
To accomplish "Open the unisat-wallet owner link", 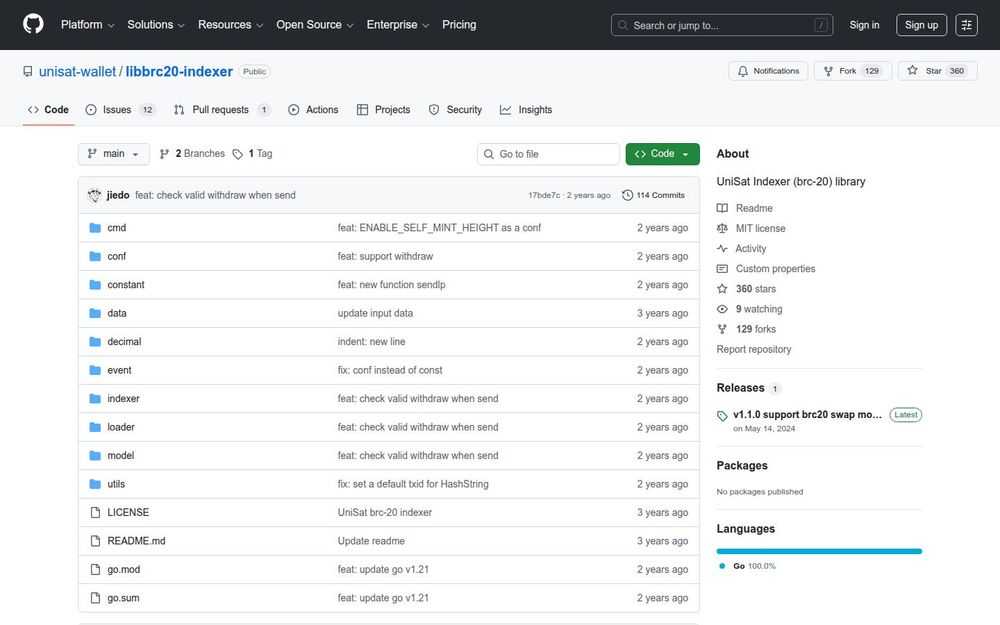I will [77, 71].
